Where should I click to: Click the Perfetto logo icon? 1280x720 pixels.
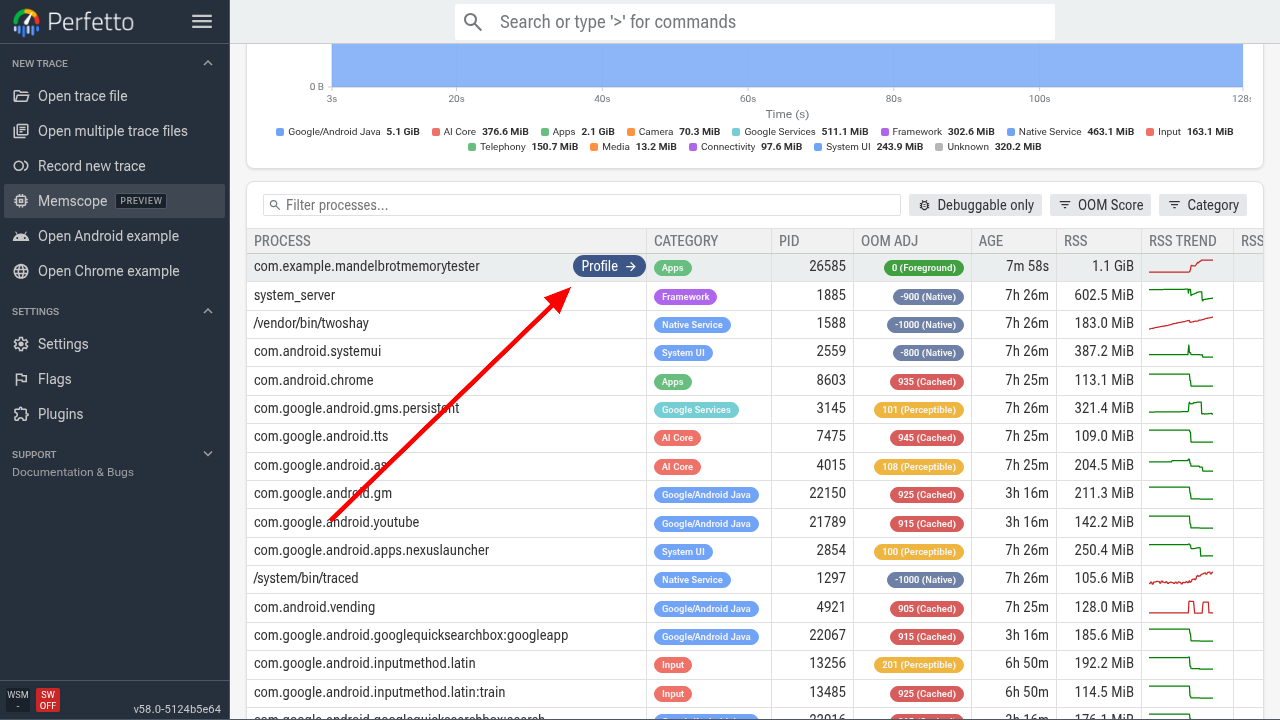pos(27,22)
